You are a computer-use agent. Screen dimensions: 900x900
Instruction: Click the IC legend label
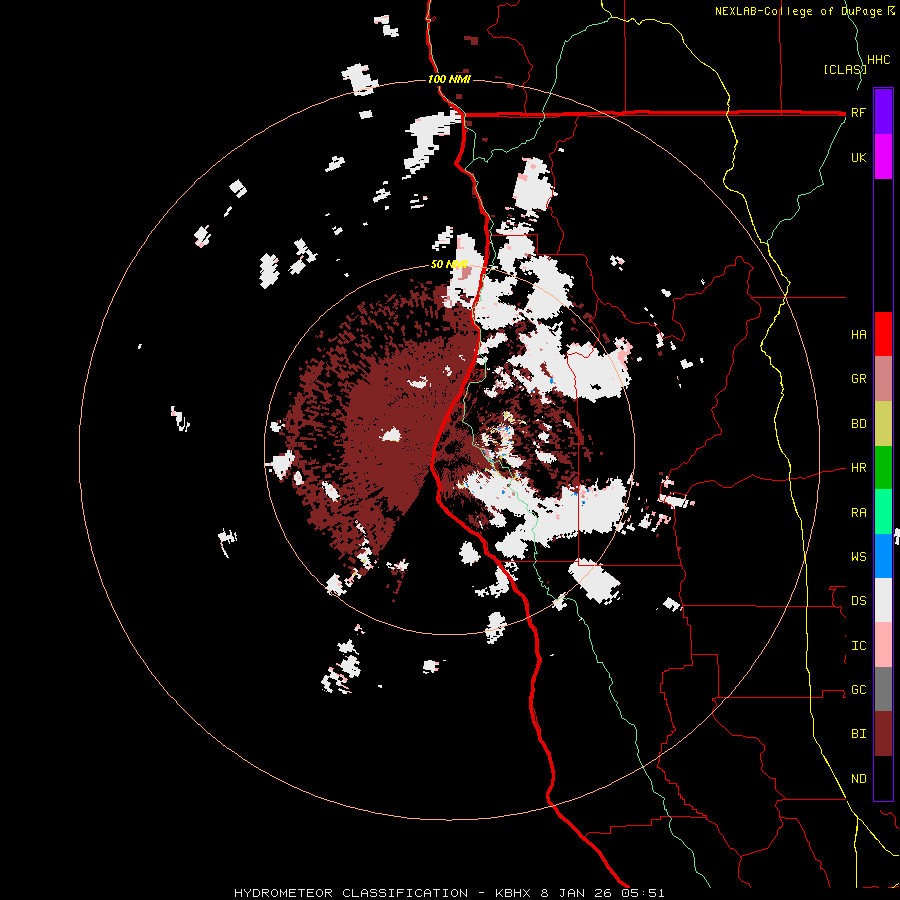(x=858, y=646)
